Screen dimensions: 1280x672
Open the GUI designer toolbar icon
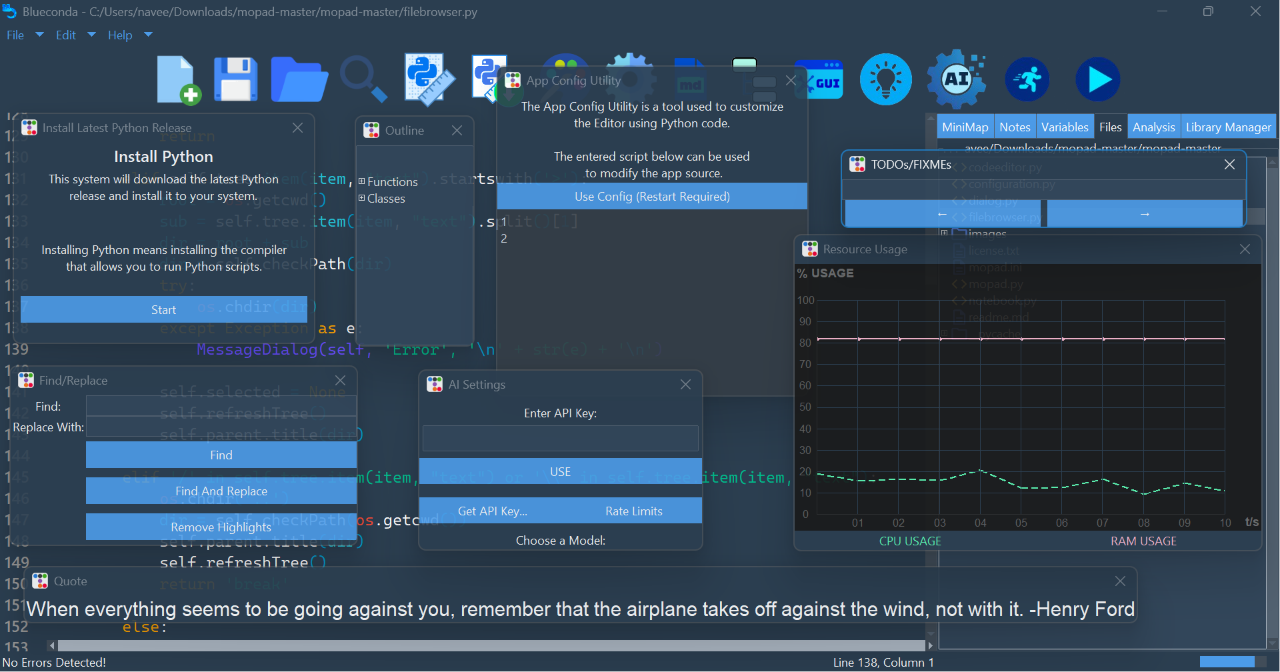[826, 80]
